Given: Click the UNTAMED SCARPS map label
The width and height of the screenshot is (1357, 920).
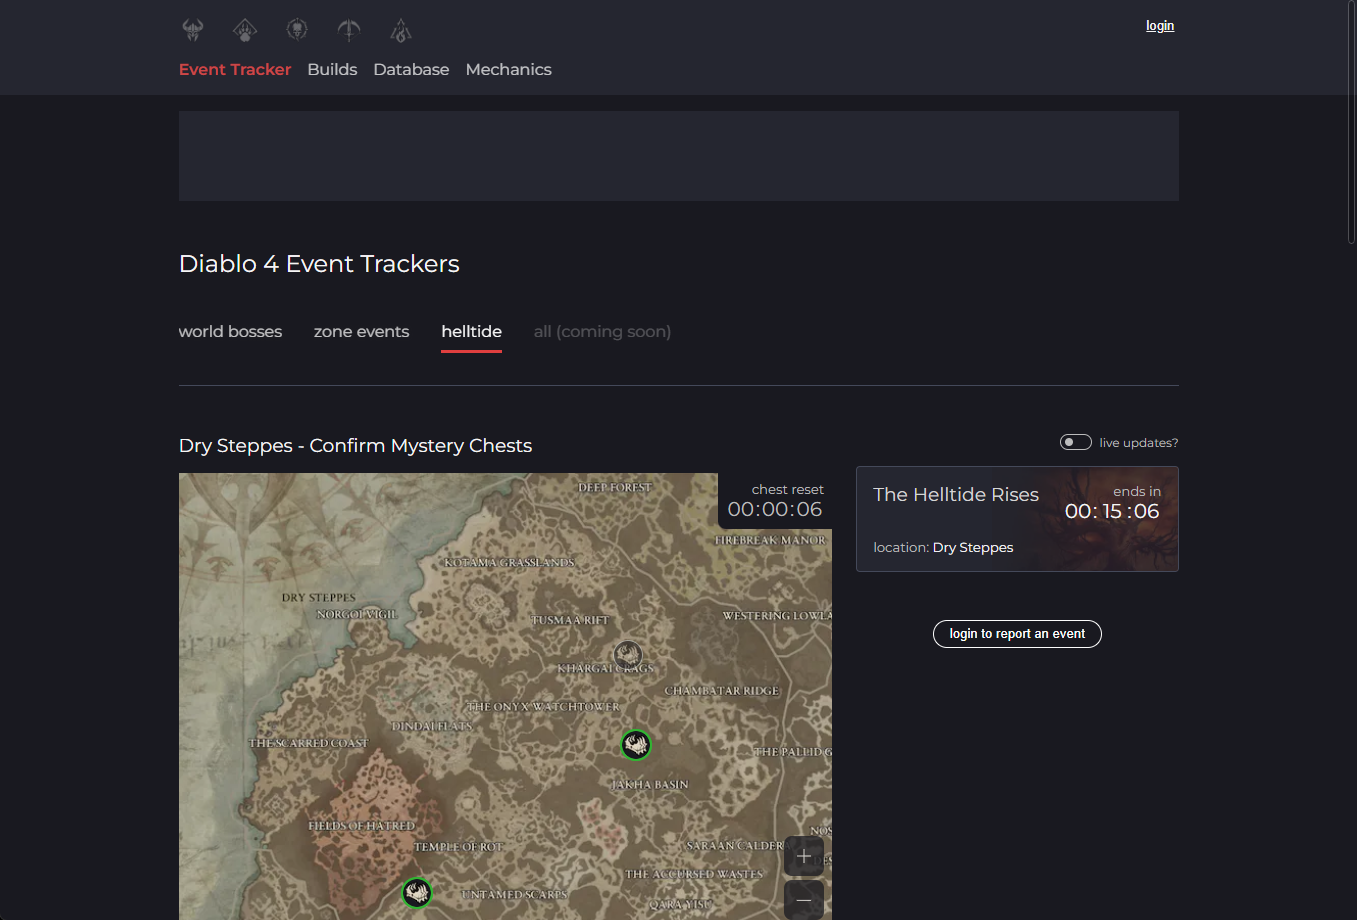Looking at the screenshot, I should [x=514, y=894].
